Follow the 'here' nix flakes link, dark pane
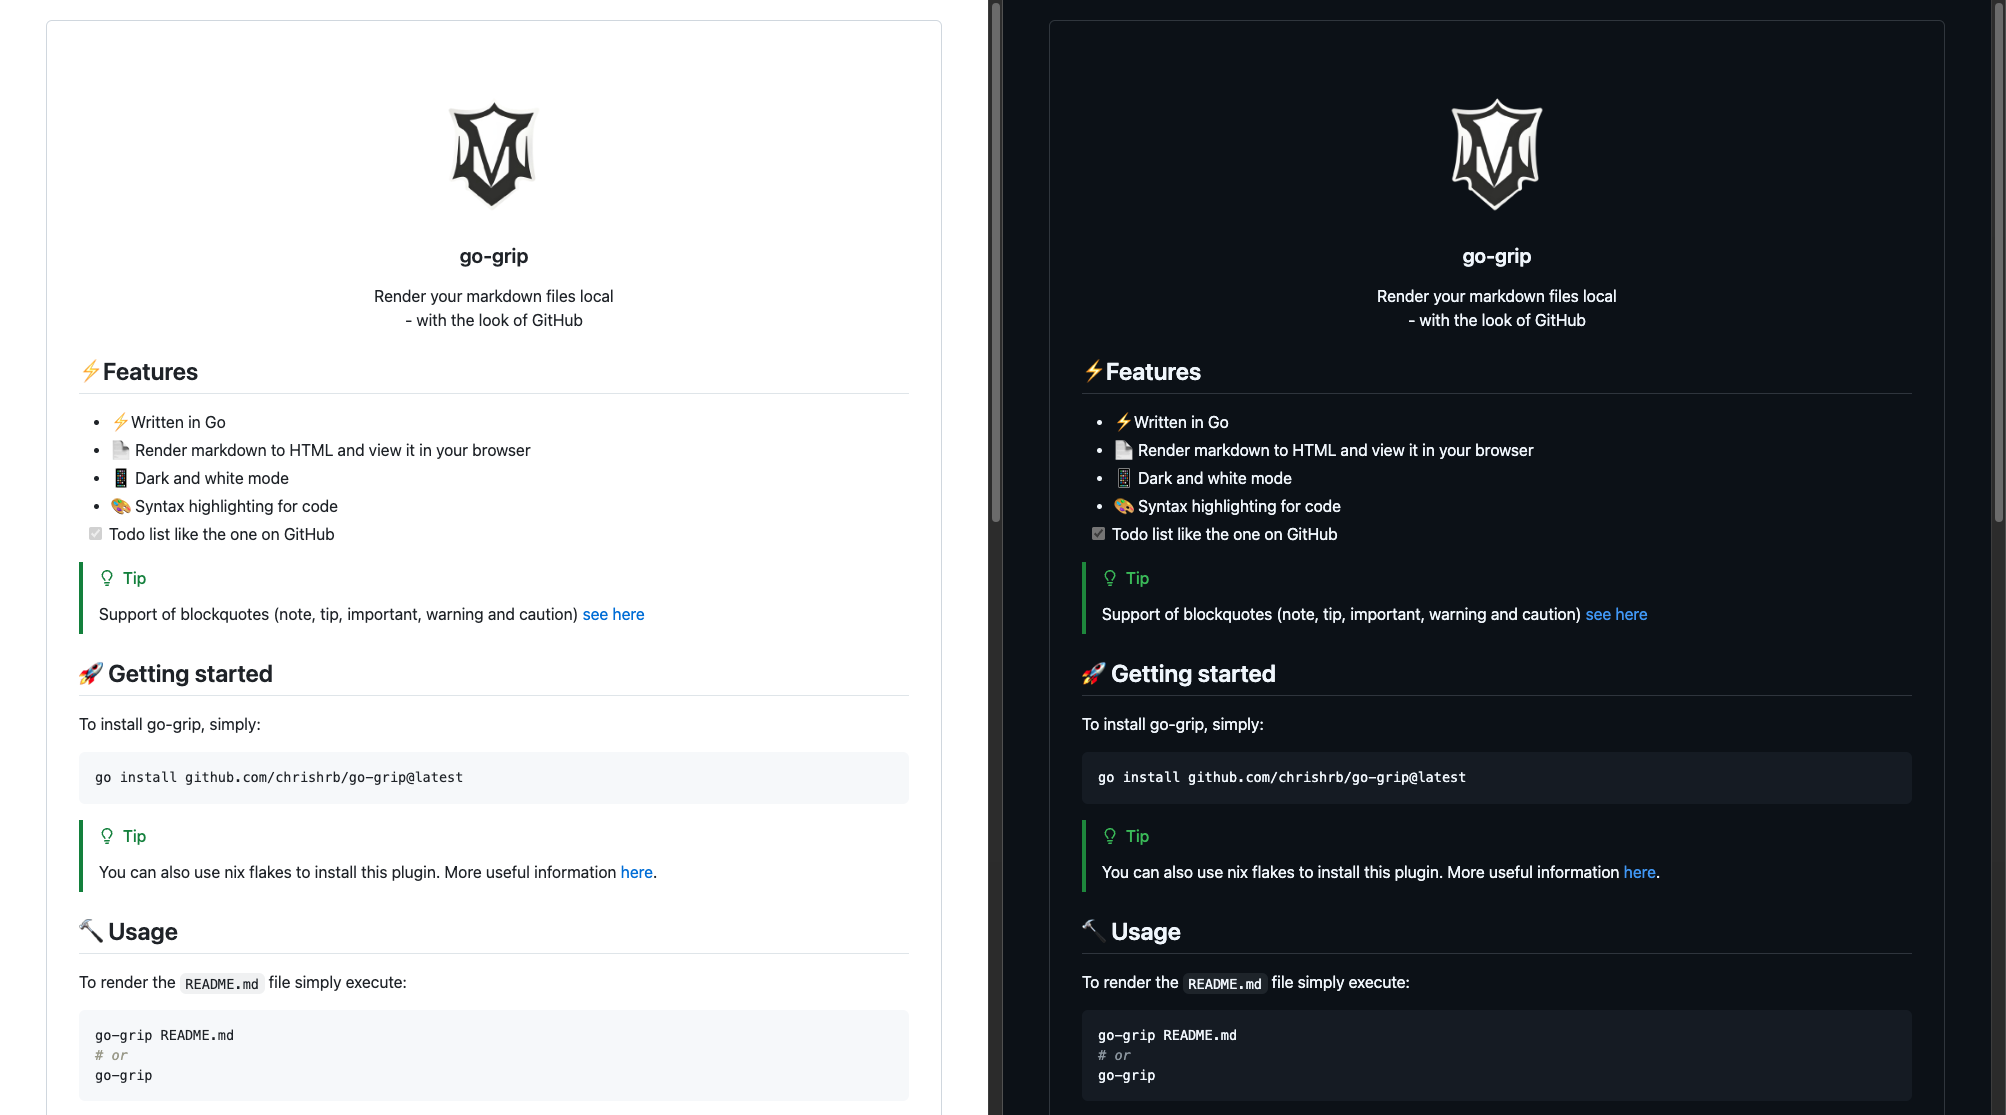This screenshot has width=2006, height=1115. point(1639,872)
